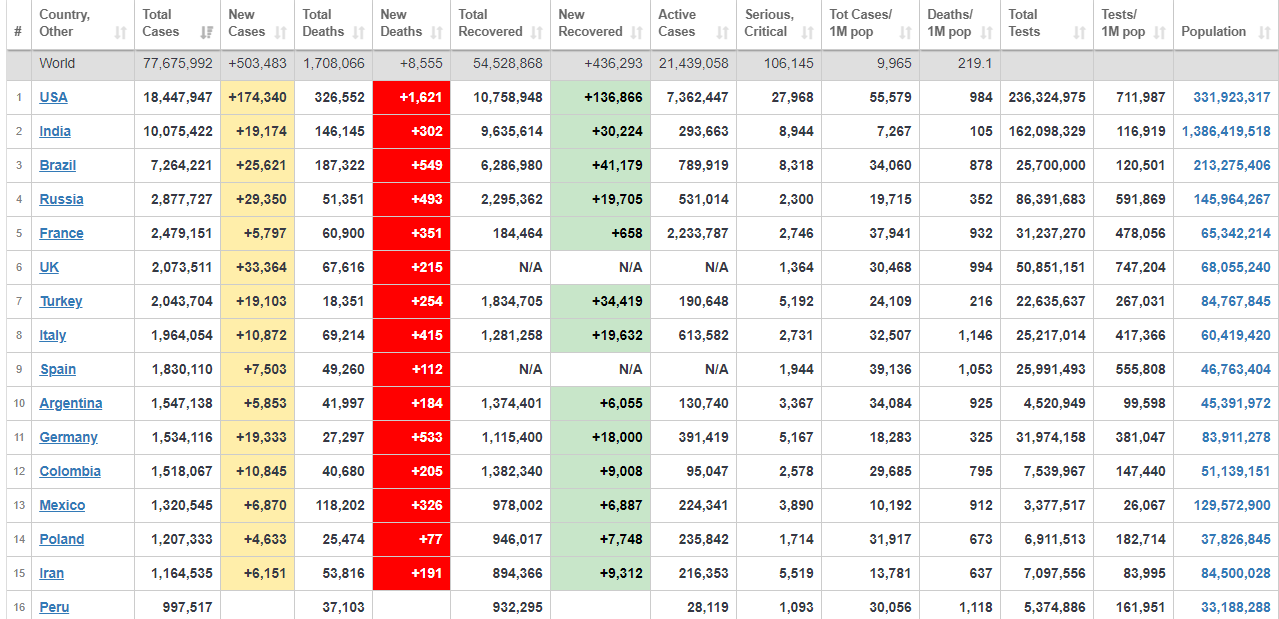Open the Russia country link
This screenshot has height=619, width=1279.
61,199
